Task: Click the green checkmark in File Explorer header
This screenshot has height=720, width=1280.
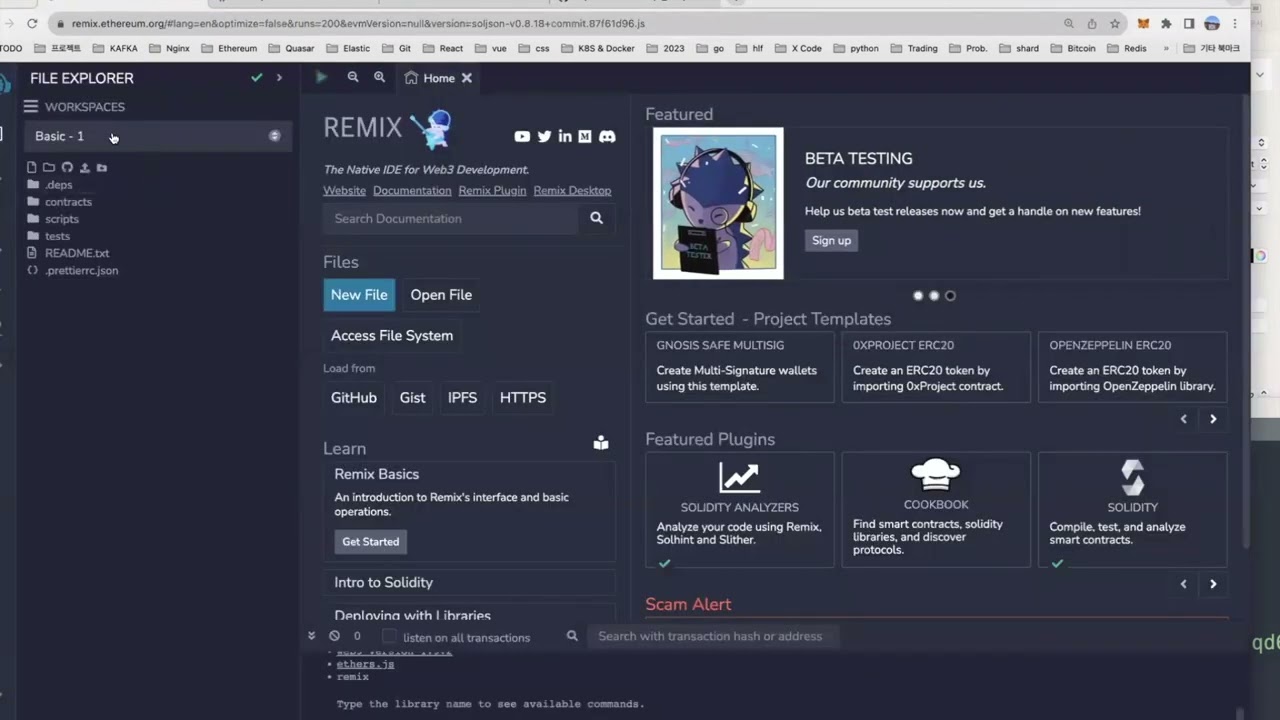Action: (257, 77)
